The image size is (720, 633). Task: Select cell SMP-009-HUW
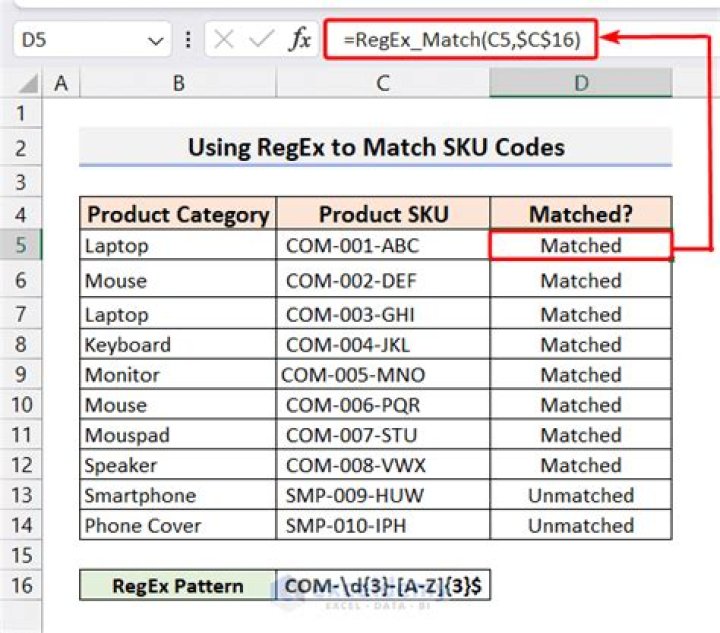tap(383, 495)
